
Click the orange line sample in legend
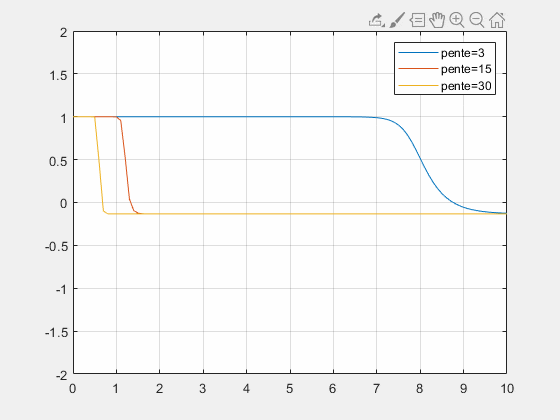[x=418, y=69]
